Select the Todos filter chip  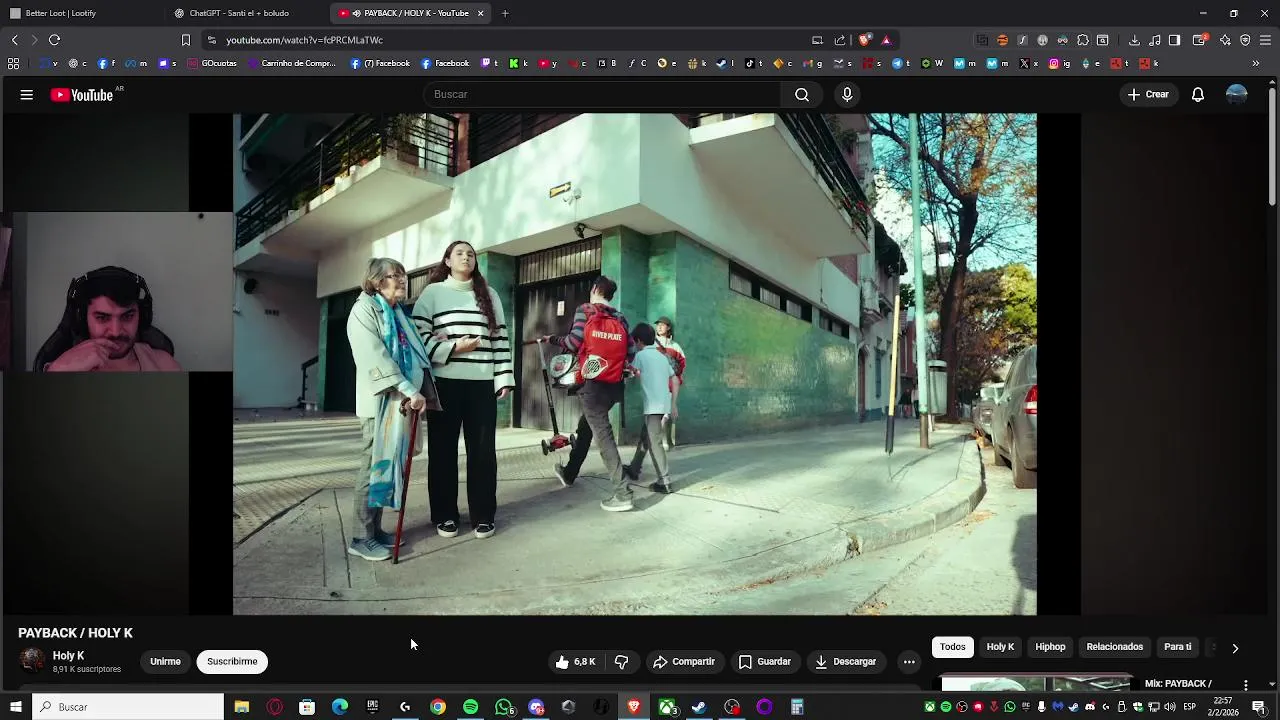coord(953,647)
